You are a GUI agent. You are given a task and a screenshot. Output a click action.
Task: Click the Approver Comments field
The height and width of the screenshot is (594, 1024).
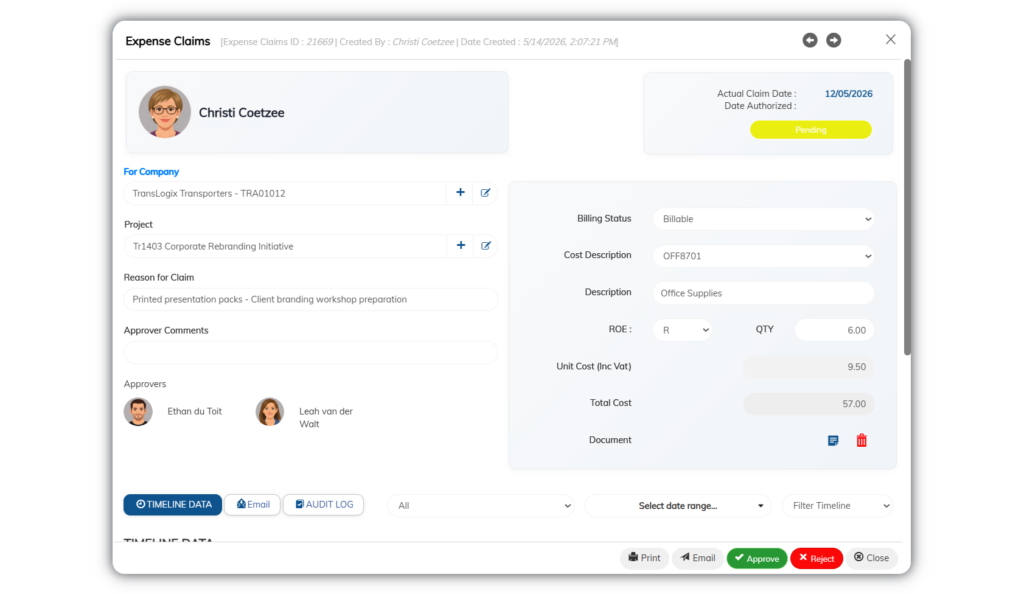[311, 352]
